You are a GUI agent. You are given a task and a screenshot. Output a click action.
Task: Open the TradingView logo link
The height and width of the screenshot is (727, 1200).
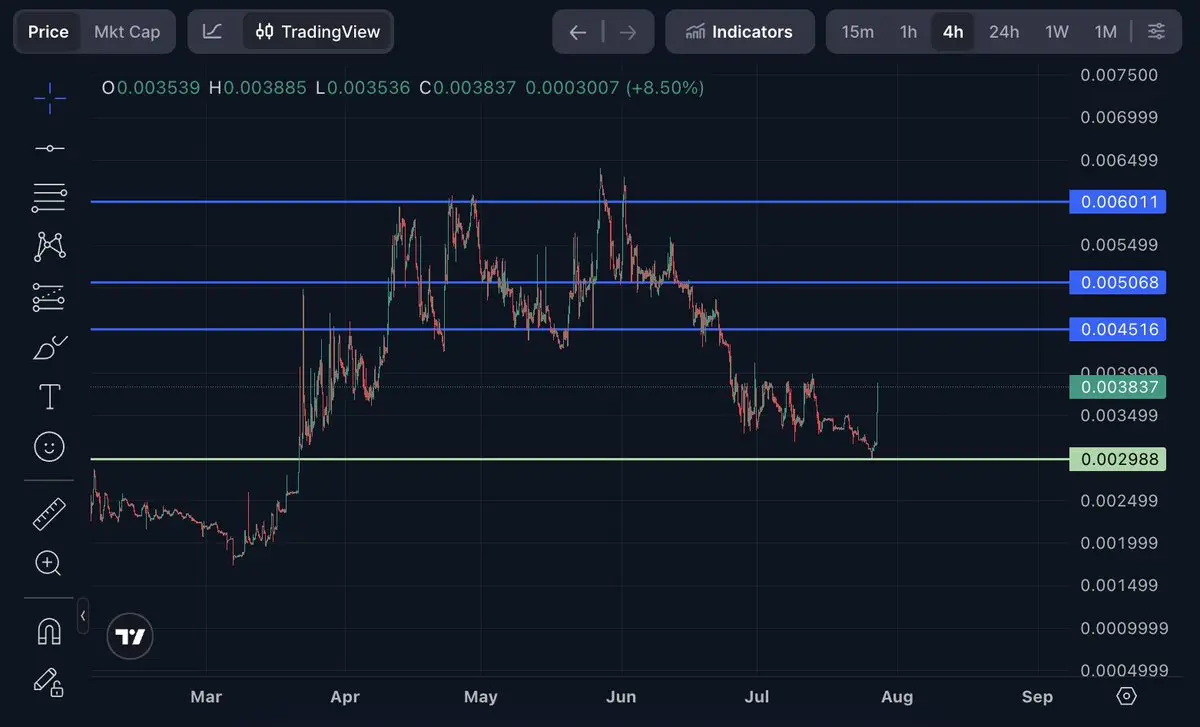[x=130, y=636]
